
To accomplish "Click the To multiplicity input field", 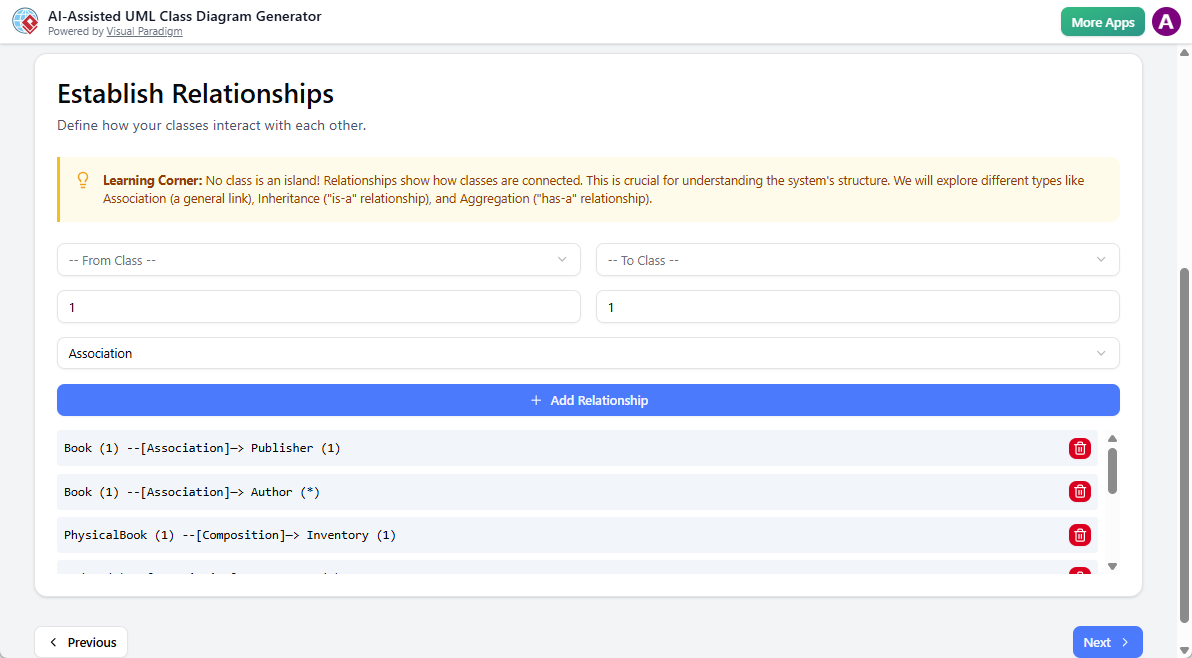I will pos(857,306).
